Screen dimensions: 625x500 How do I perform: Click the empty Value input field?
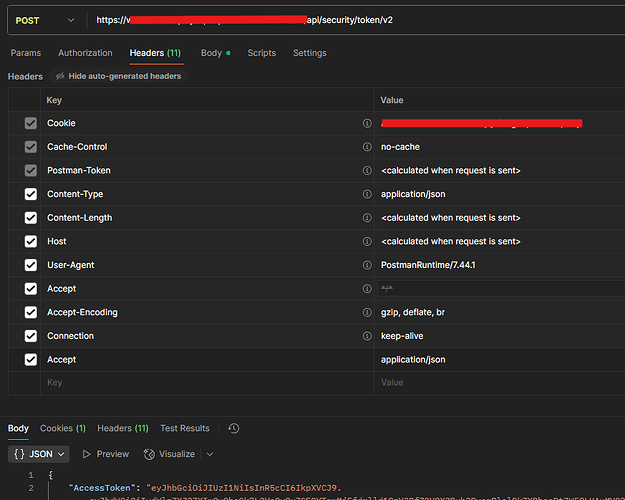(500, 383)
